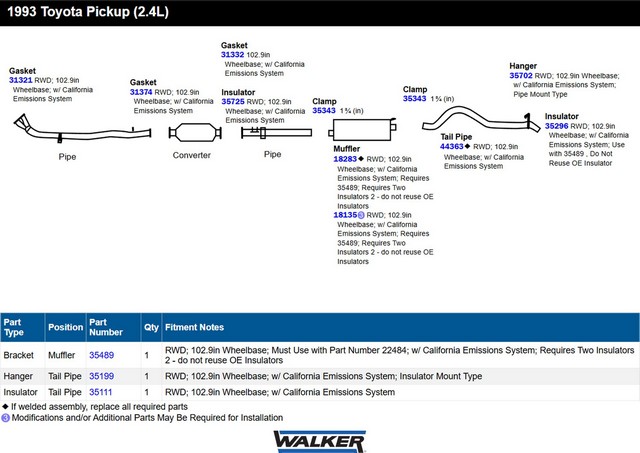Click the "Insulator" heading above 35296
The width and height of the screenshot is (640, 453).
pyautogui.click(x=562, y=116)
